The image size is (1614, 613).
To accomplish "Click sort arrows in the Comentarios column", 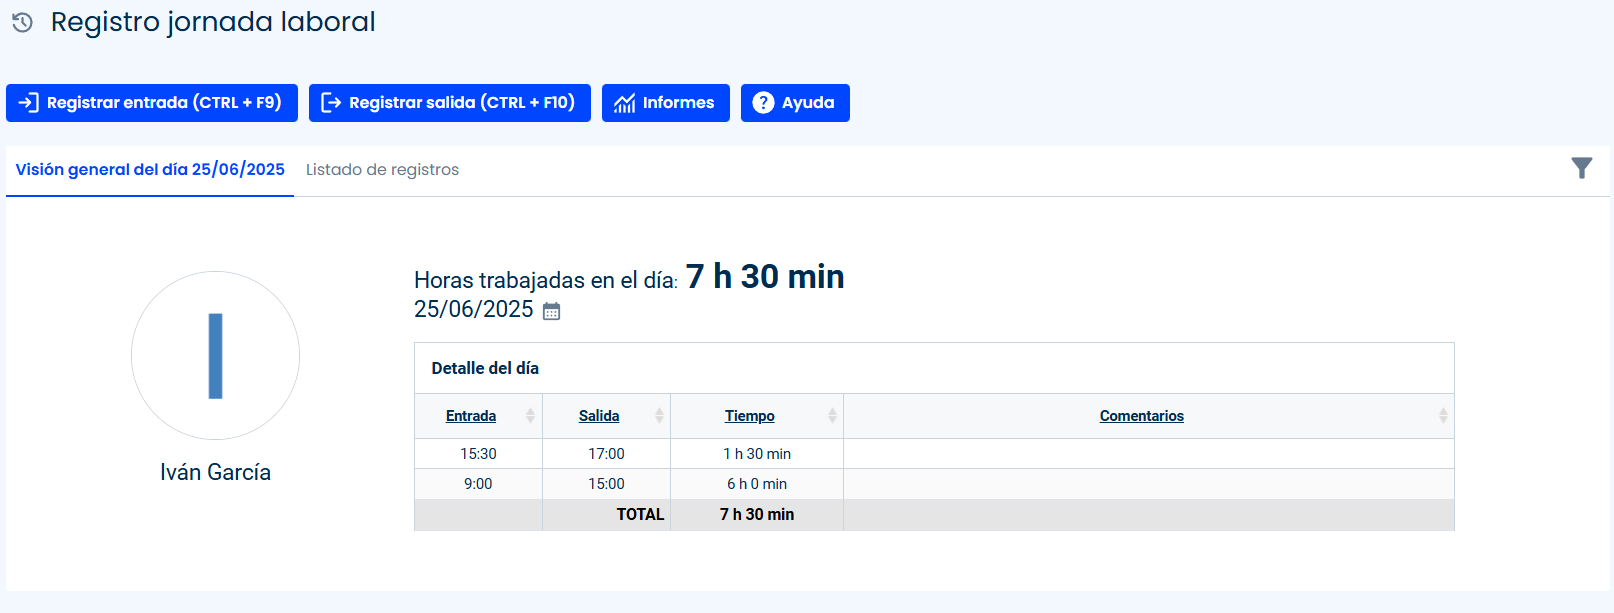I will (x=1443, y=416).
